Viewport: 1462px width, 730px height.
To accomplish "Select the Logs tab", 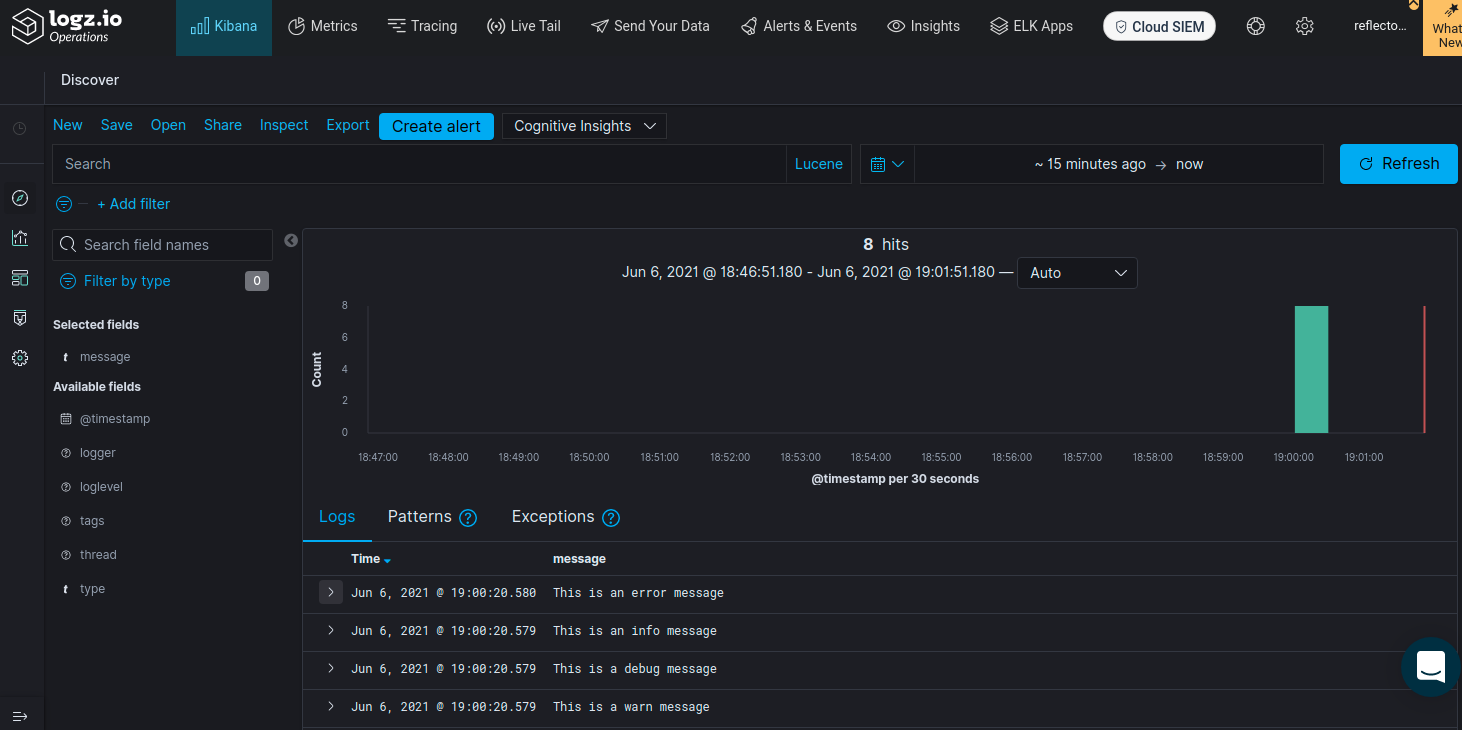I will 337,517.
